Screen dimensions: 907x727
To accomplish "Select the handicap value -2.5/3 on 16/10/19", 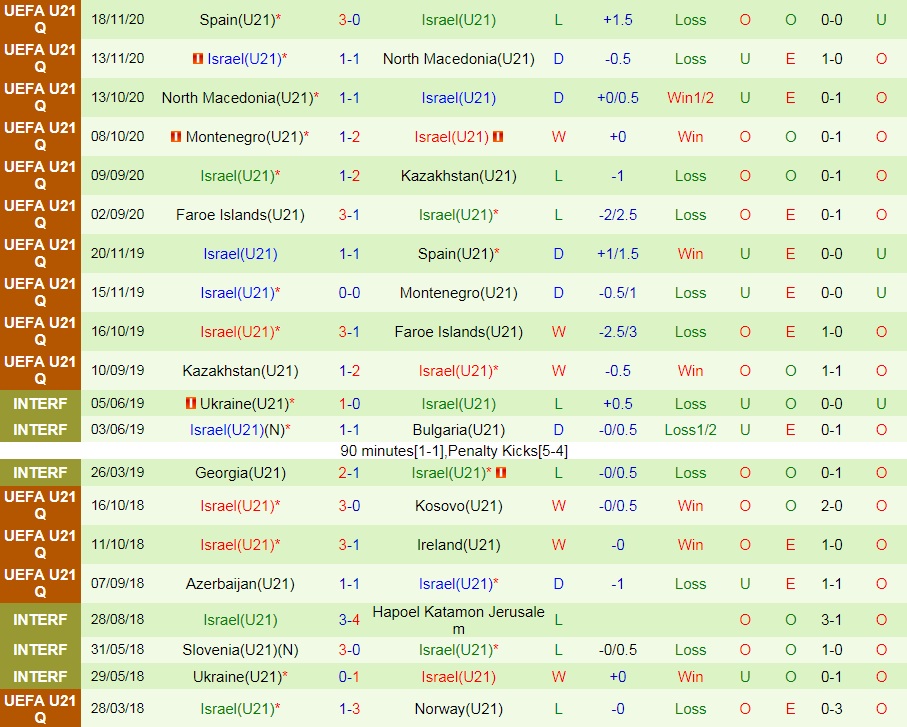I will point(618,332).
